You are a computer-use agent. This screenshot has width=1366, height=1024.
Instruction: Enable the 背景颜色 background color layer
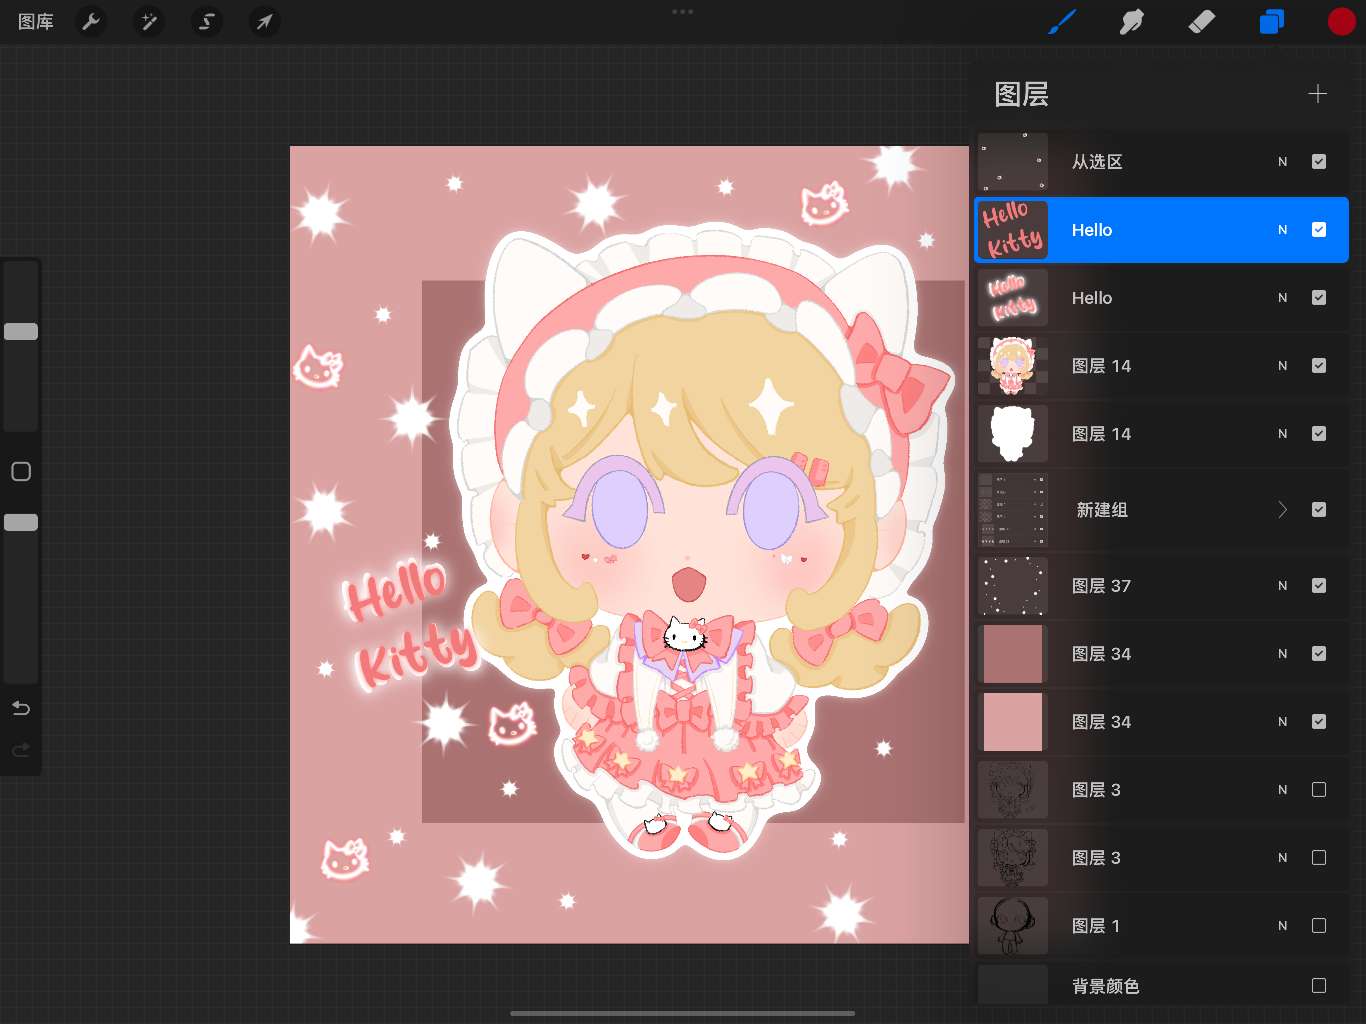1319,985
